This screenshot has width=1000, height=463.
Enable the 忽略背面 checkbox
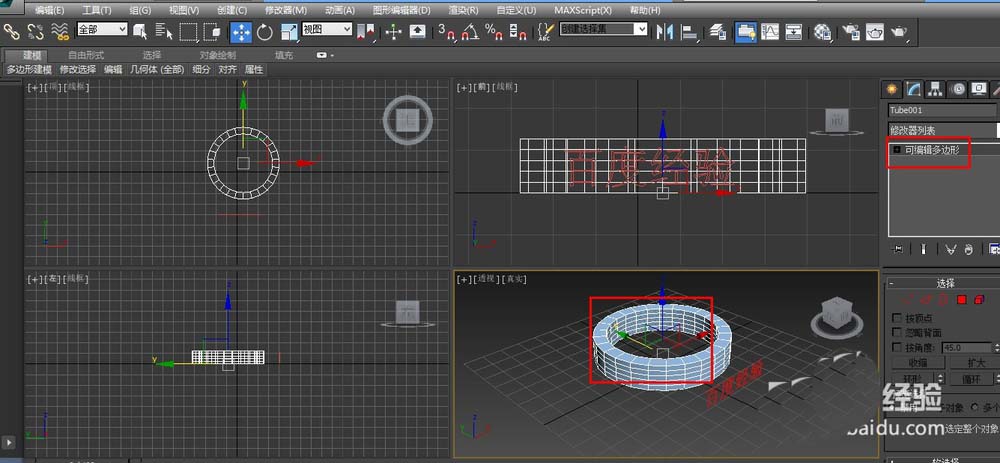tap(897, 332)
